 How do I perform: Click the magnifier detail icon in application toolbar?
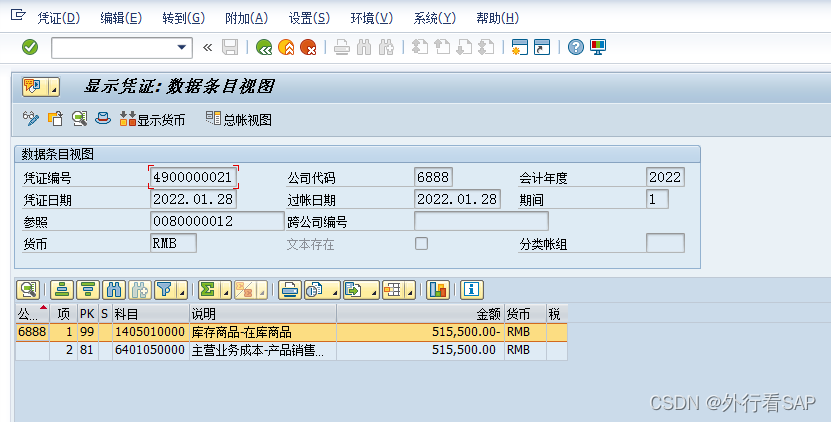[79, 118]
